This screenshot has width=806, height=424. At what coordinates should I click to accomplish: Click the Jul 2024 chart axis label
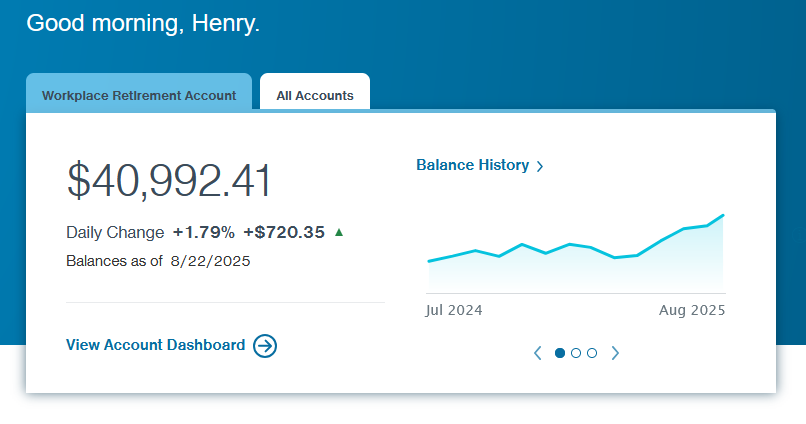click(454, 310)
